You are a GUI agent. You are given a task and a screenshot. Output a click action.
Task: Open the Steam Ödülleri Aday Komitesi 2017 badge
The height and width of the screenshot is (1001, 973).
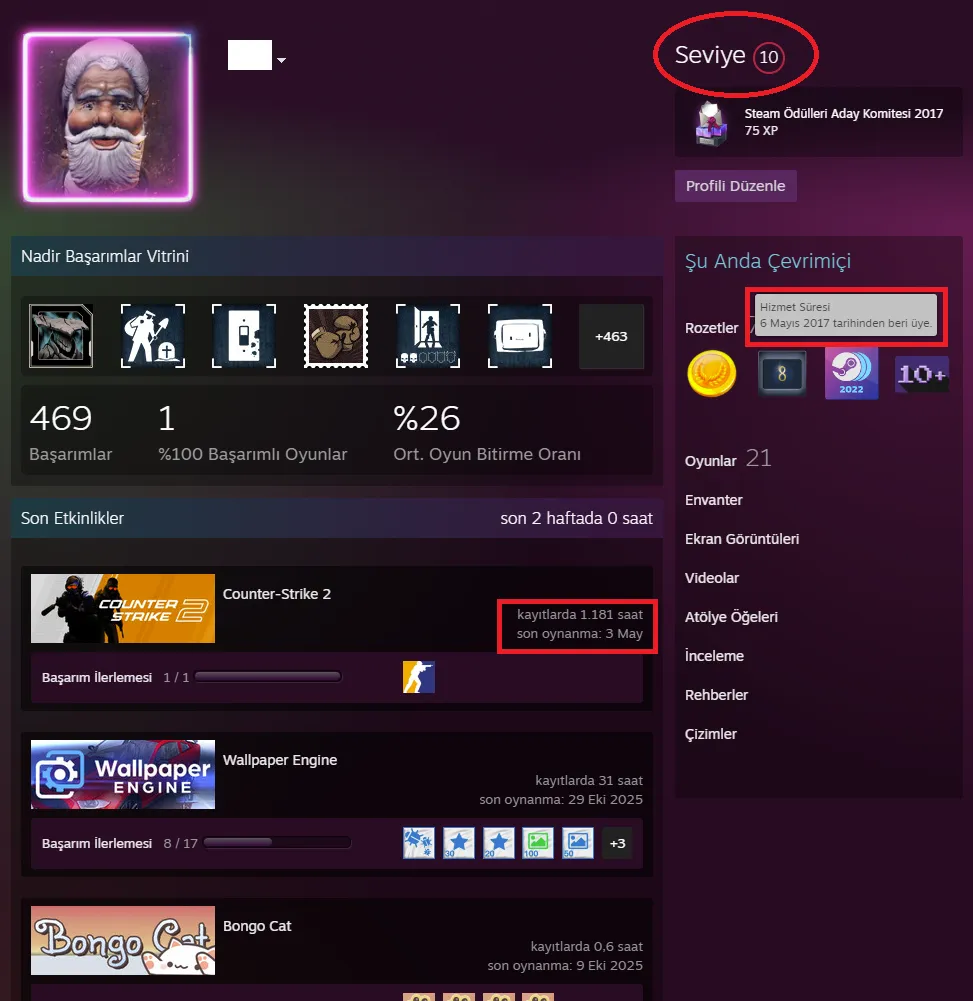click(818, 122)
